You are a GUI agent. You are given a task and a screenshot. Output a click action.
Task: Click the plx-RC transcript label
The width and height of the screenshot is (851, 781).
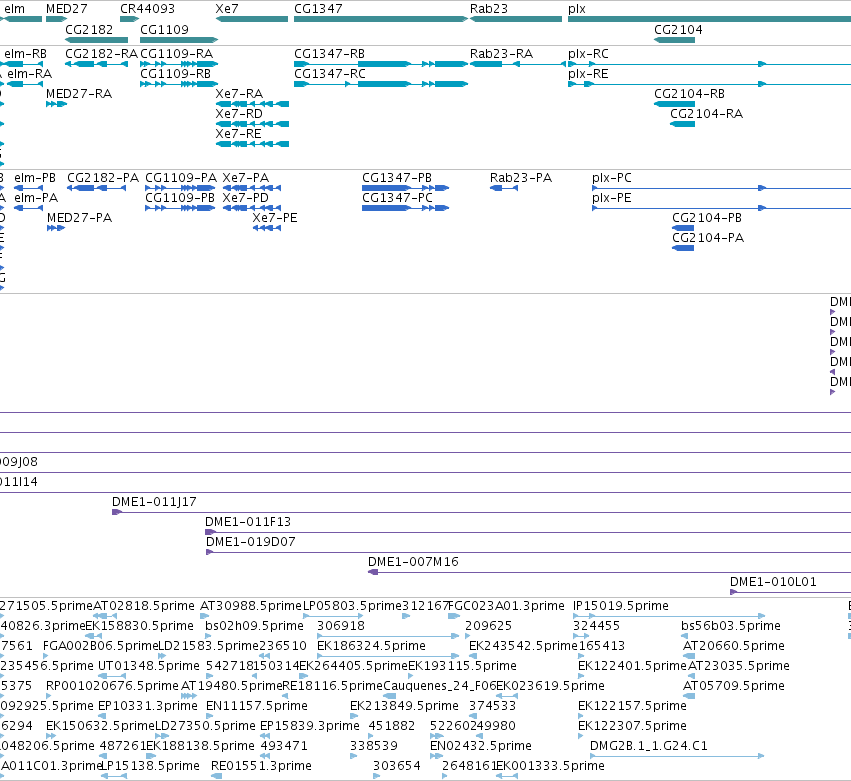(x=588, y=54)
